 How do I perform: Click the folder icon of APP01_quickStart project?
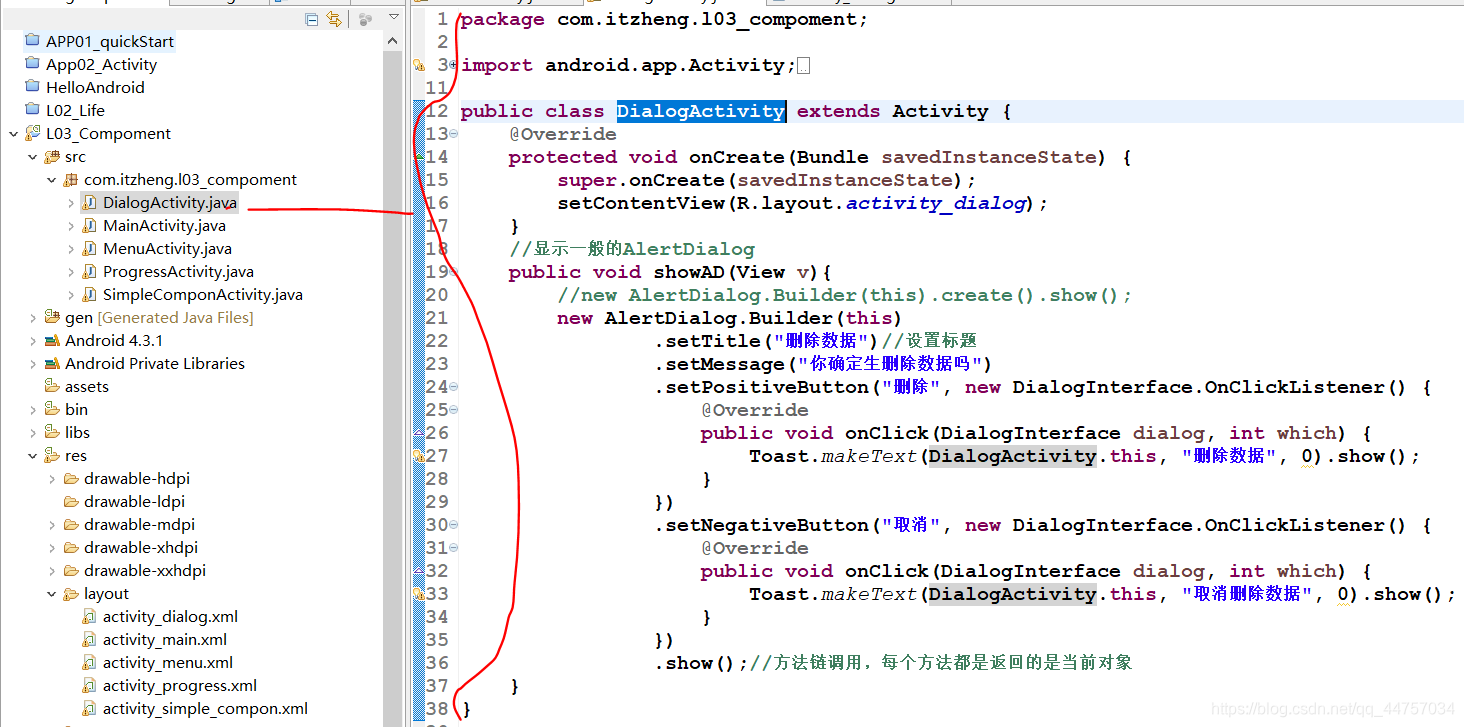click(32, 41)
